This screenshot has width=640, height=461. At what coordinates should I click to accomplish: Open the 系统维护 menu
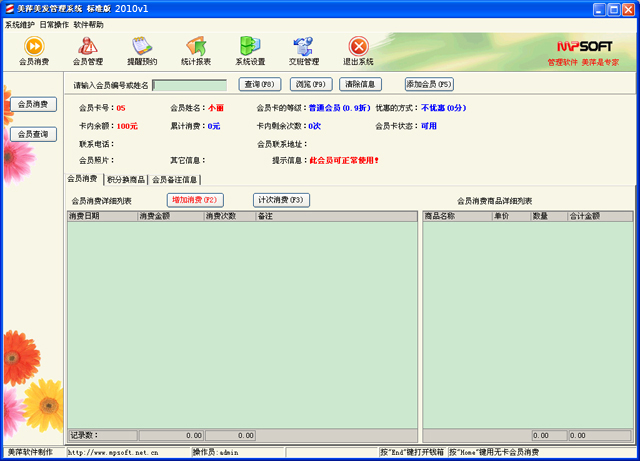point(19,24)
